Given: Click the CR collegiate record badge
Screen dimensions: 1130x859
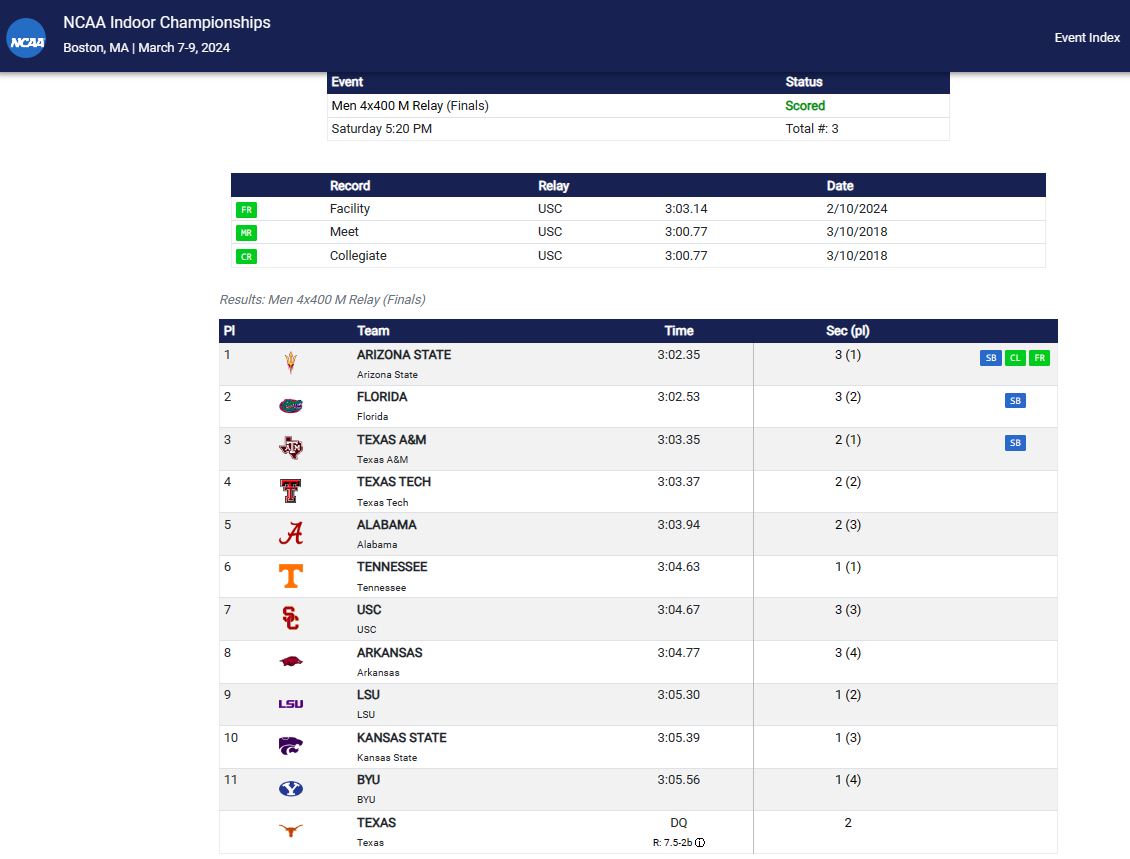Looking at the screenshot, I should (246, 257).
